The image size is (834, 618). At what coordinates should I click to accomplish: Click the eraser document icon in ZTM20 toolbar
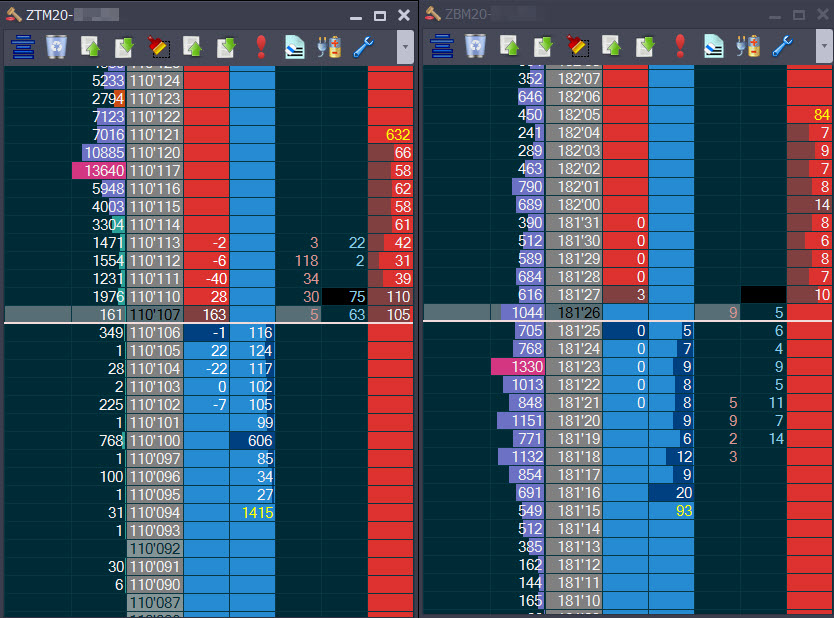tap(295, 46)
